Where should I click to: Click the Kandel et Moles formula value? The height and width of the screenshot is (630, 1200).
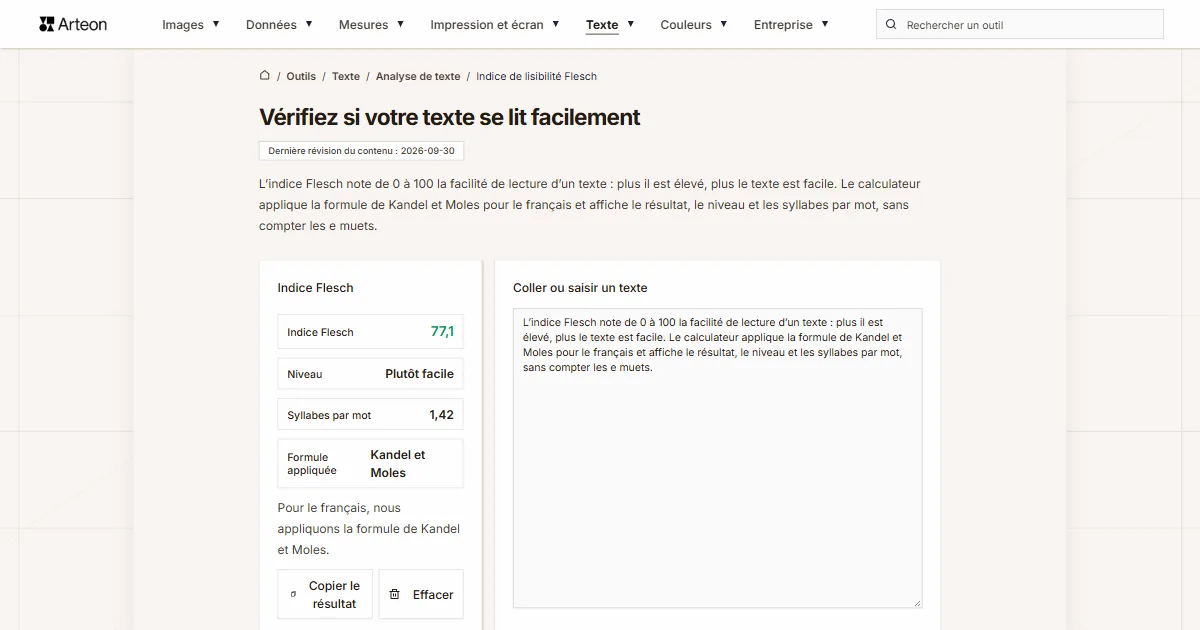tap(398, 463)
